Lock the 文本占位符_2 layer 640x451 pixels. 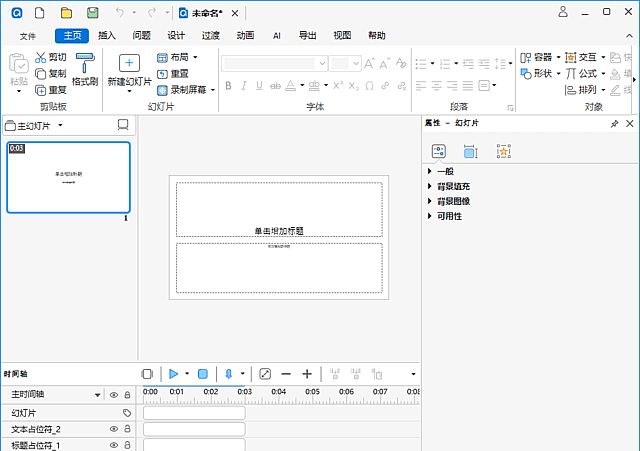pyautogui.click(x=127, y=429)
